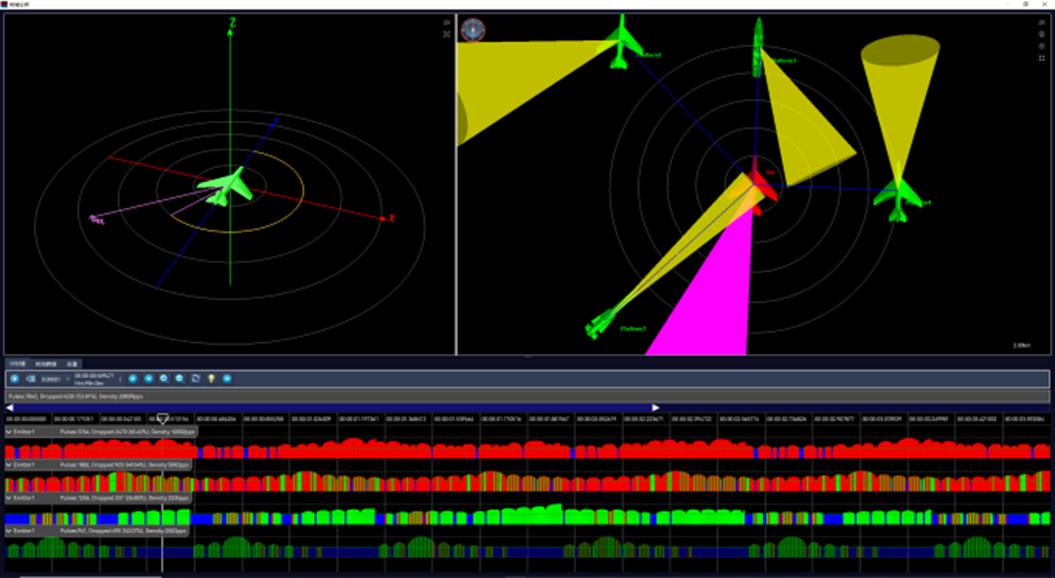The image size is (1055, 578).
Task: Click the horizontal scrollbar at the bottom of the timeline
Action: pos(91,576)
